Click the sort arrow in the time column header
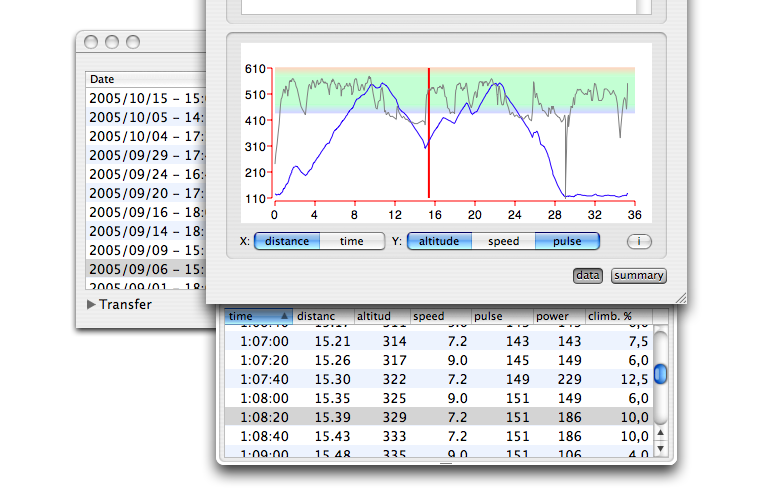The image size is (772, 496). (x=285, y=317)
